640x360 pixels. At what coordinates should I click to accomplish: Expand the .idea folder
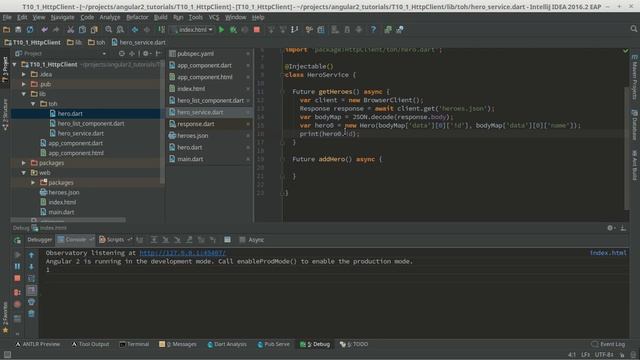24,74
